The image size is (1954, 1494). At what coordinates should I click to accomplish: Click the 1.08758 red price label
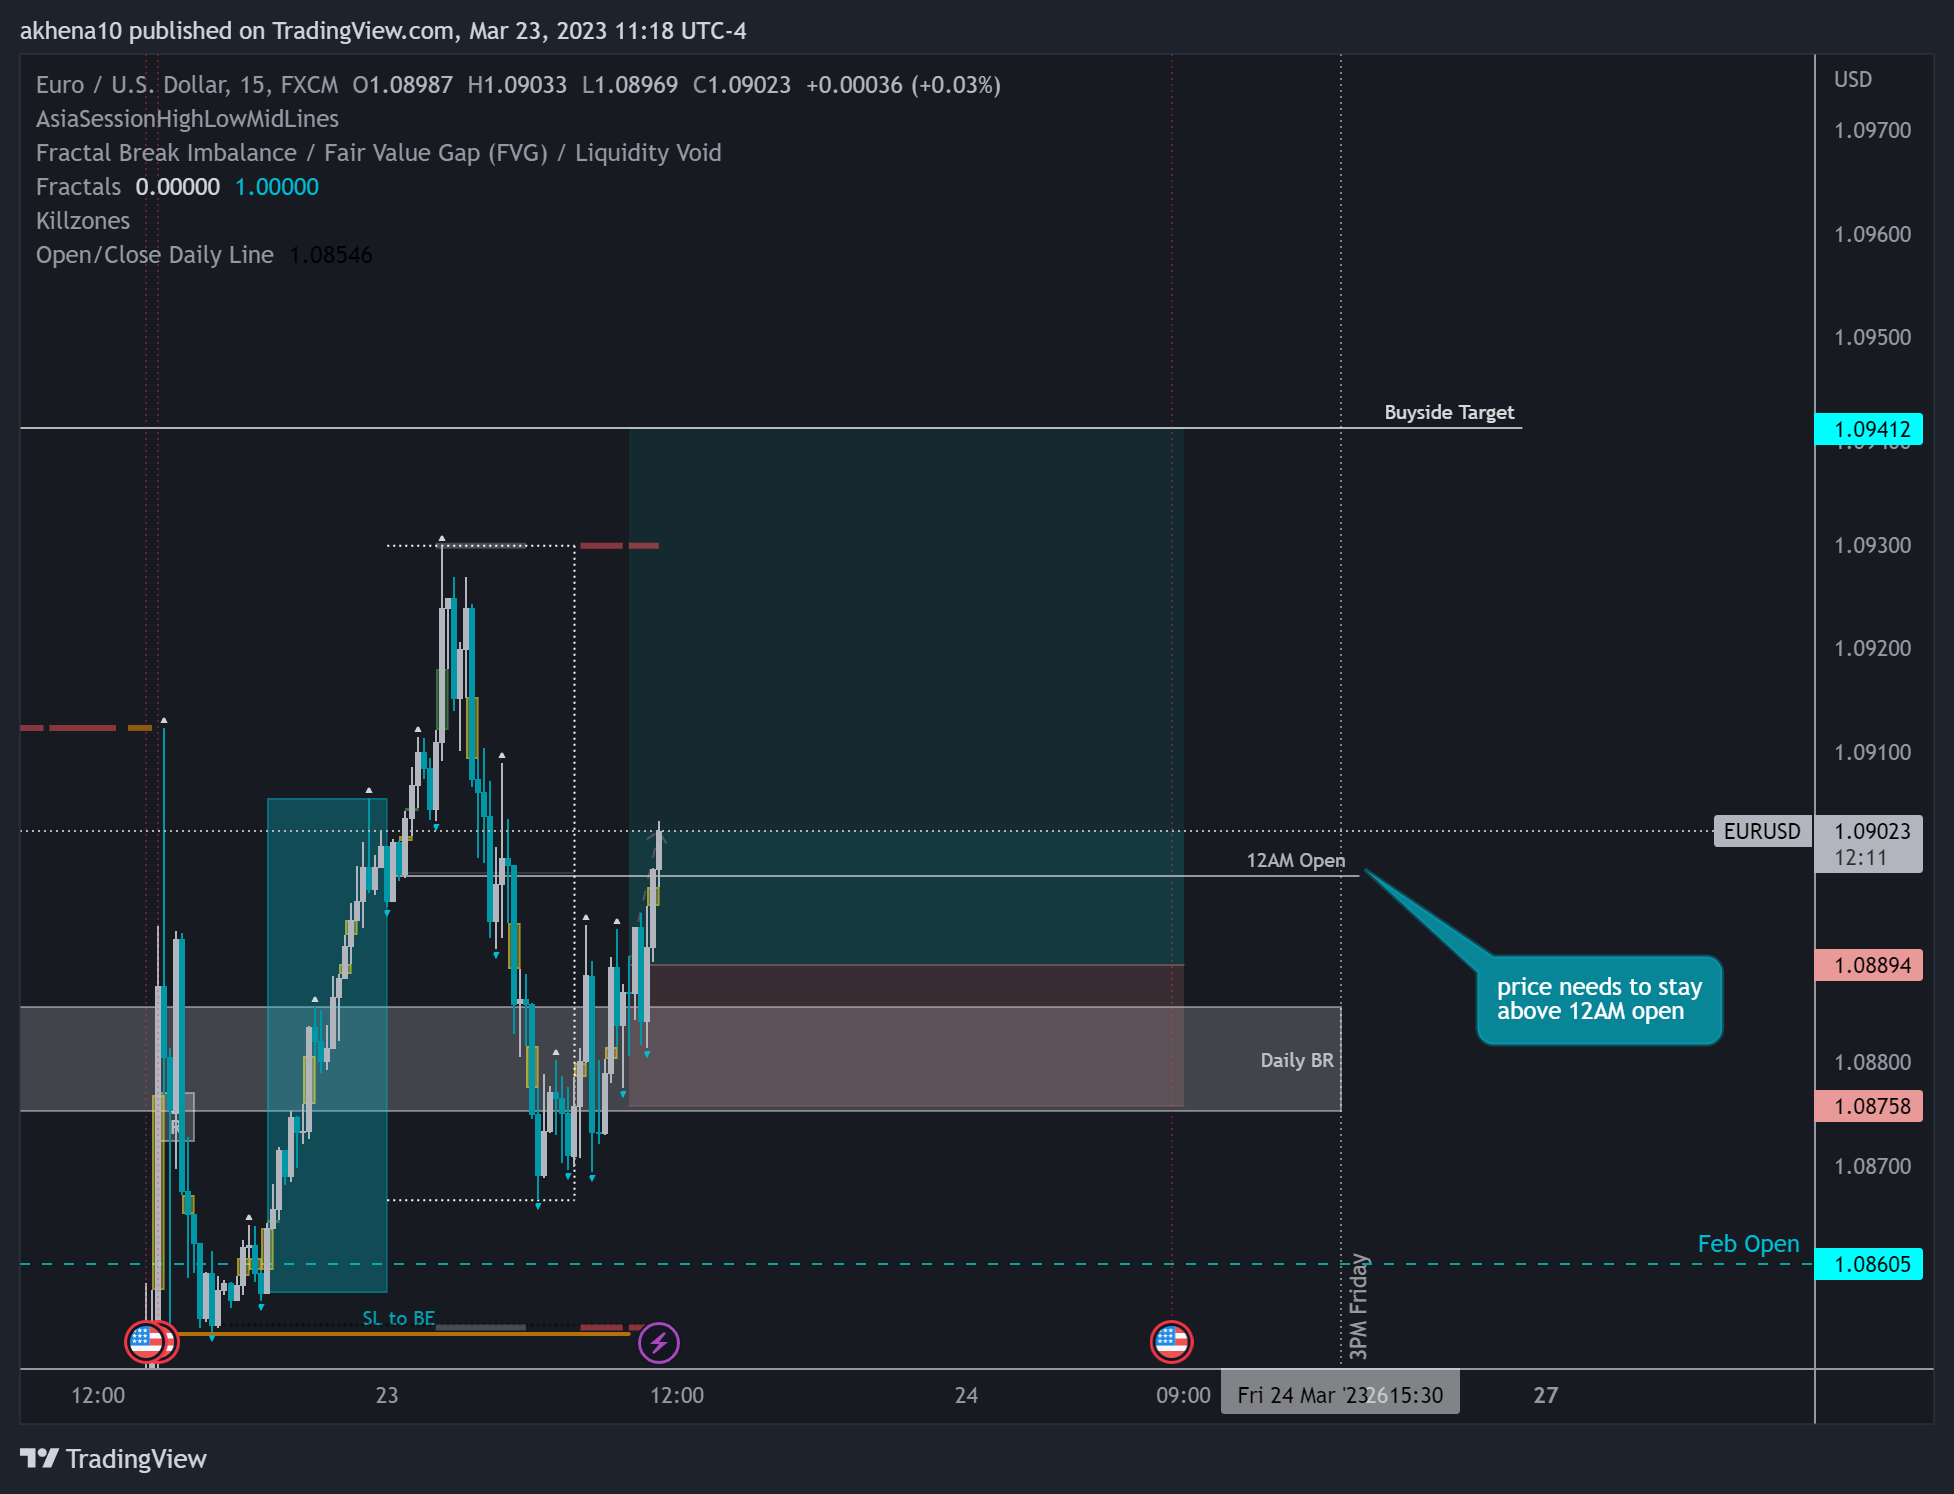(x=1868, y=1106)
